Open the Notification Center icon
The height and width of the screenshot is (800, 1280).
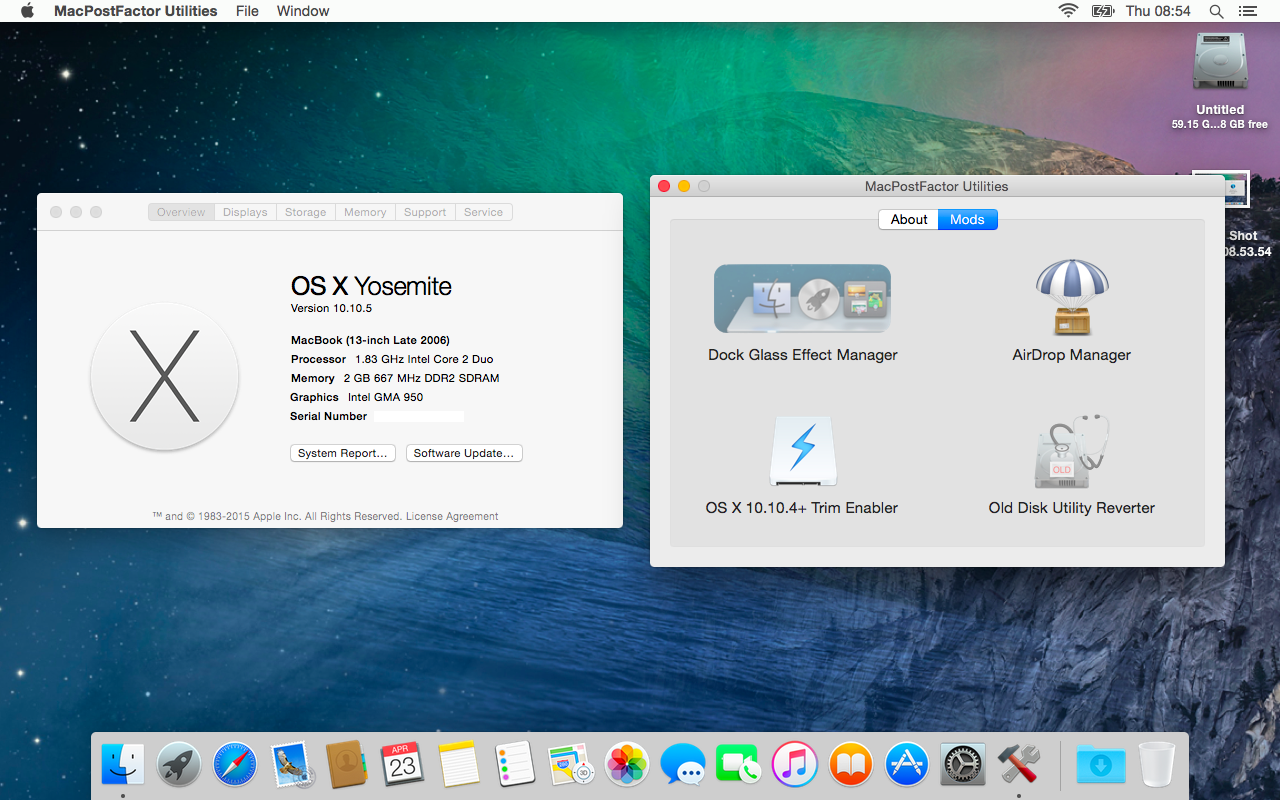pyautogui.click(x=1247, y=11)
